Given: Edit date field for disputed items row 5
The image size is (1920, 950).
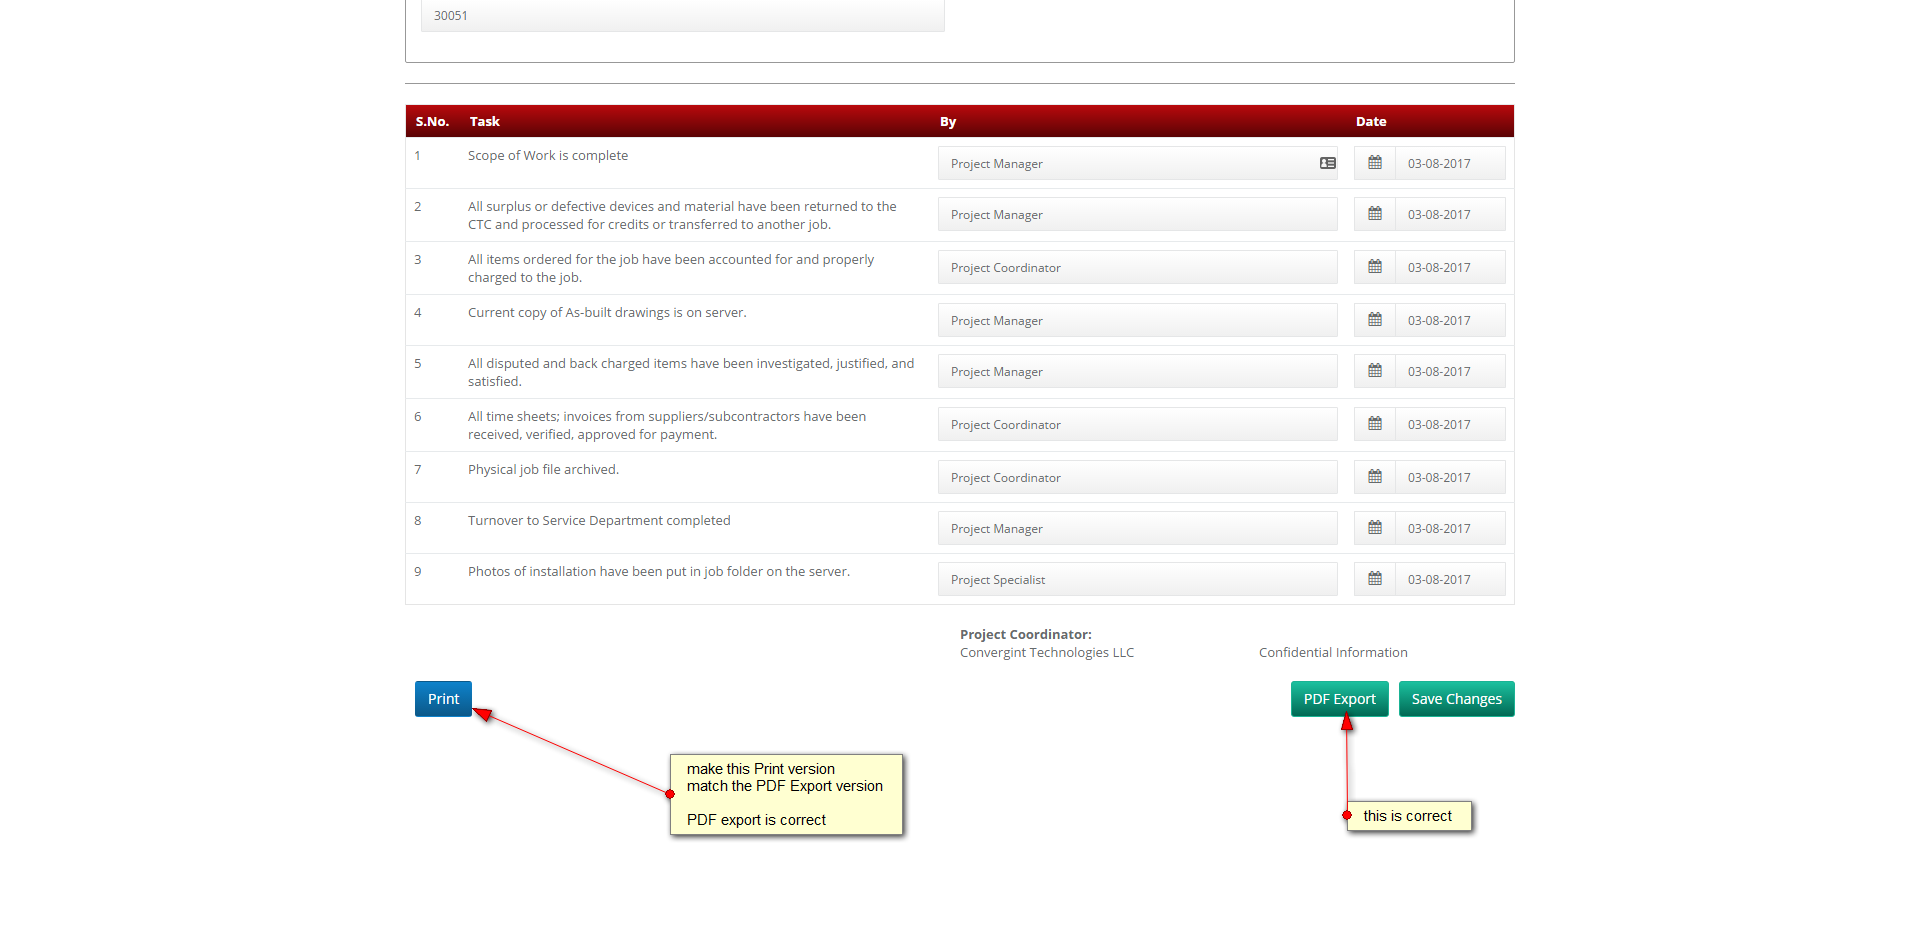Looking at the screenshot, I should [x=1450, y=371].
